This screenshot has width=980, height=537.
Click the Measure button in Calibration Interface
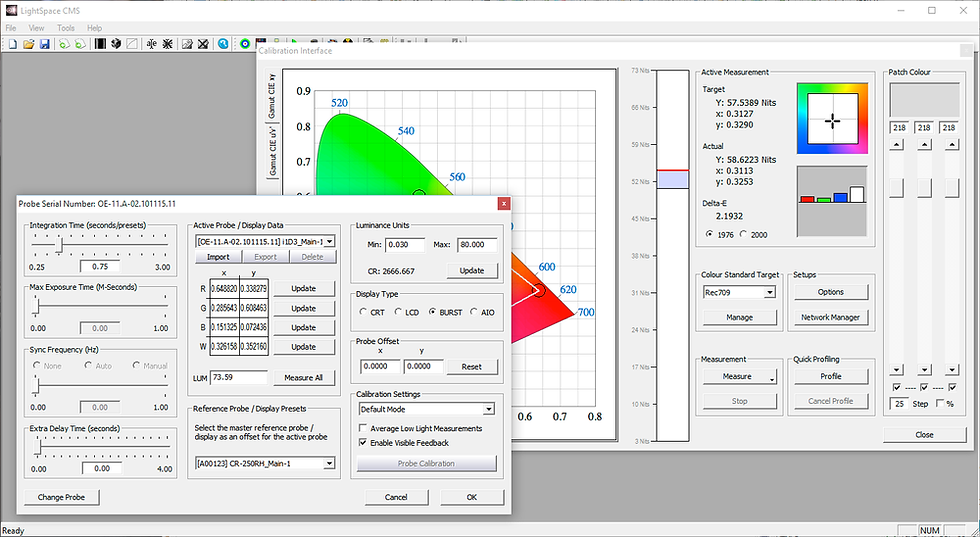click(739, 376)
